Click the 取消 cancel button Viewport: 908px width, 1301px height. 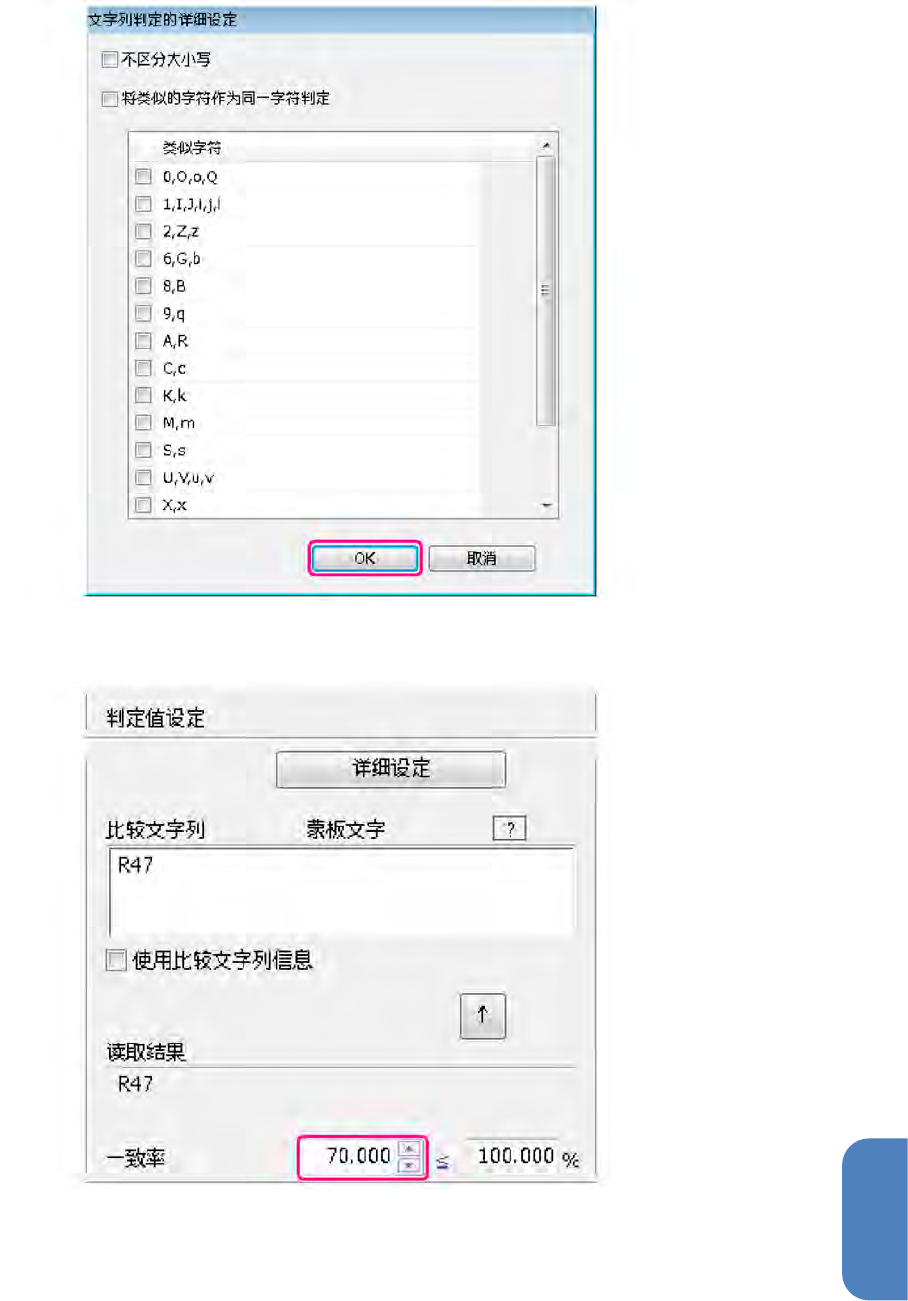click(482, 559)
